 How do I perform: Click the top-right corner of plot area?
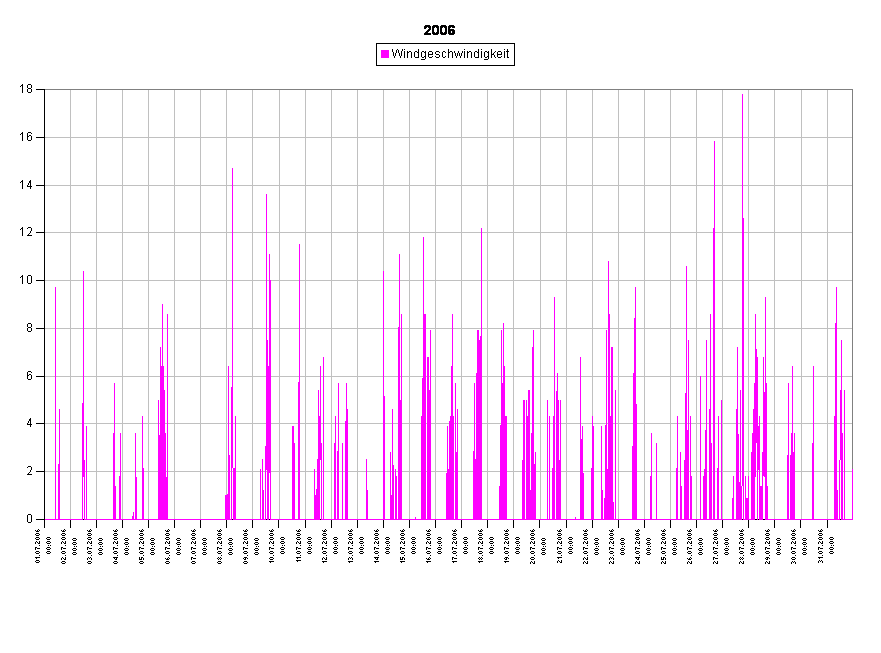coord(852,90)
